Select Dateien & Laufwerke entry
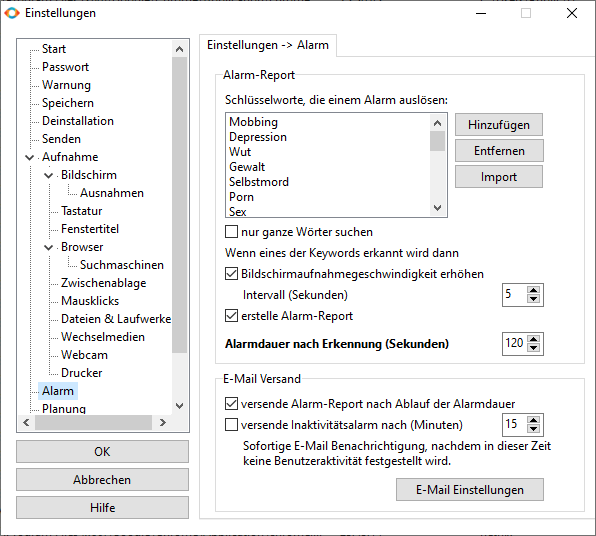This screenshot has height=536, width=596. click(x=116, y=319)
